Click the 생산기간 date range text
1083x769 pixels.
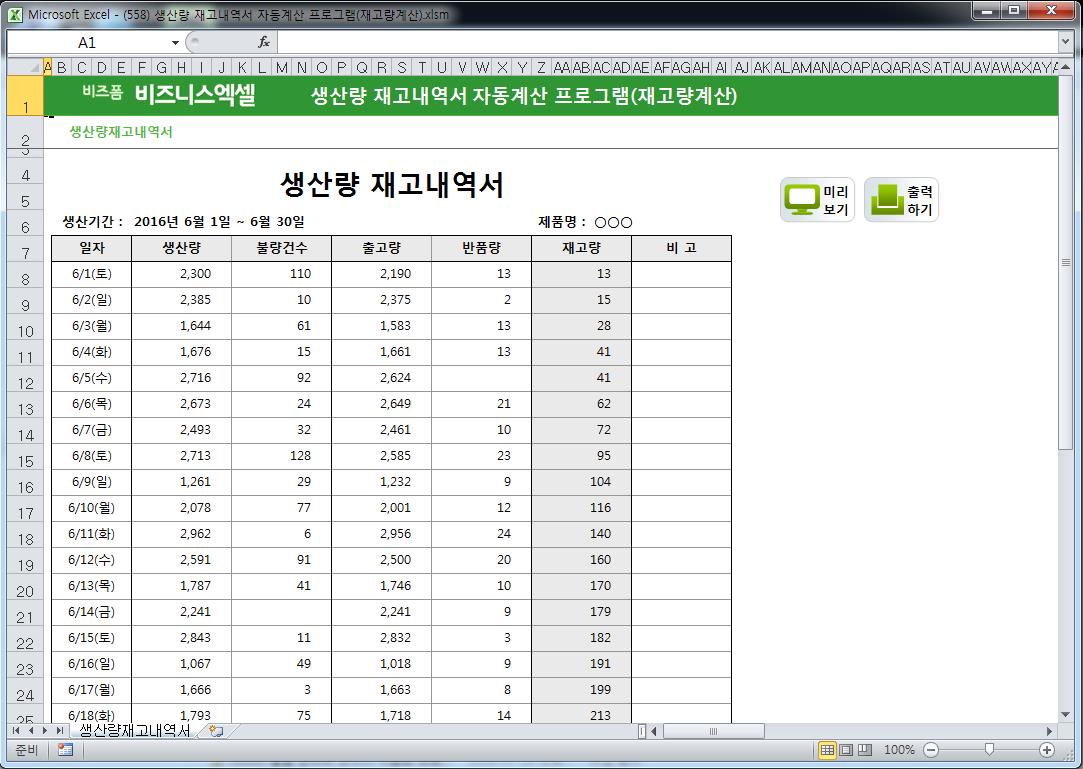click(x=184, y=222)
